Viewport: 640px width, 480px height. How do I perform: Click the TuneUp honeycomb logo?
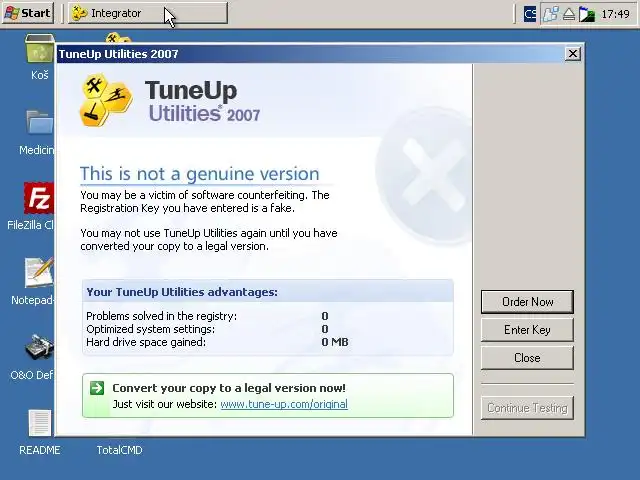coord(106,100)
